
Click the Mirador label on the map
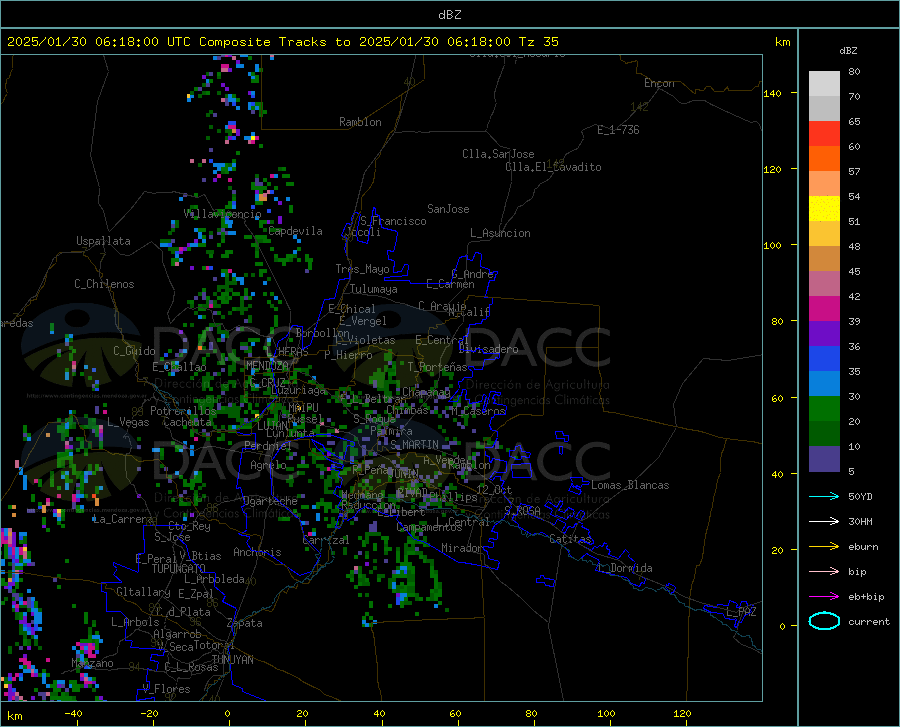pos(461,548)
